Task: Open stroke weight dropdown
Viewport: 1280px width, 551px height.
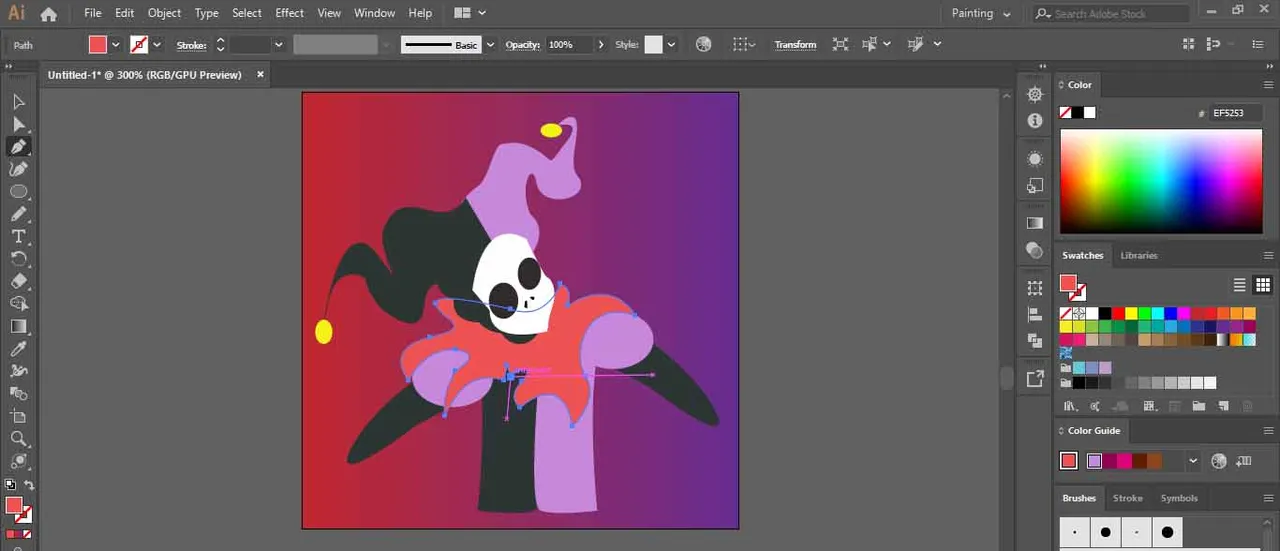Action: click(279, 45)
